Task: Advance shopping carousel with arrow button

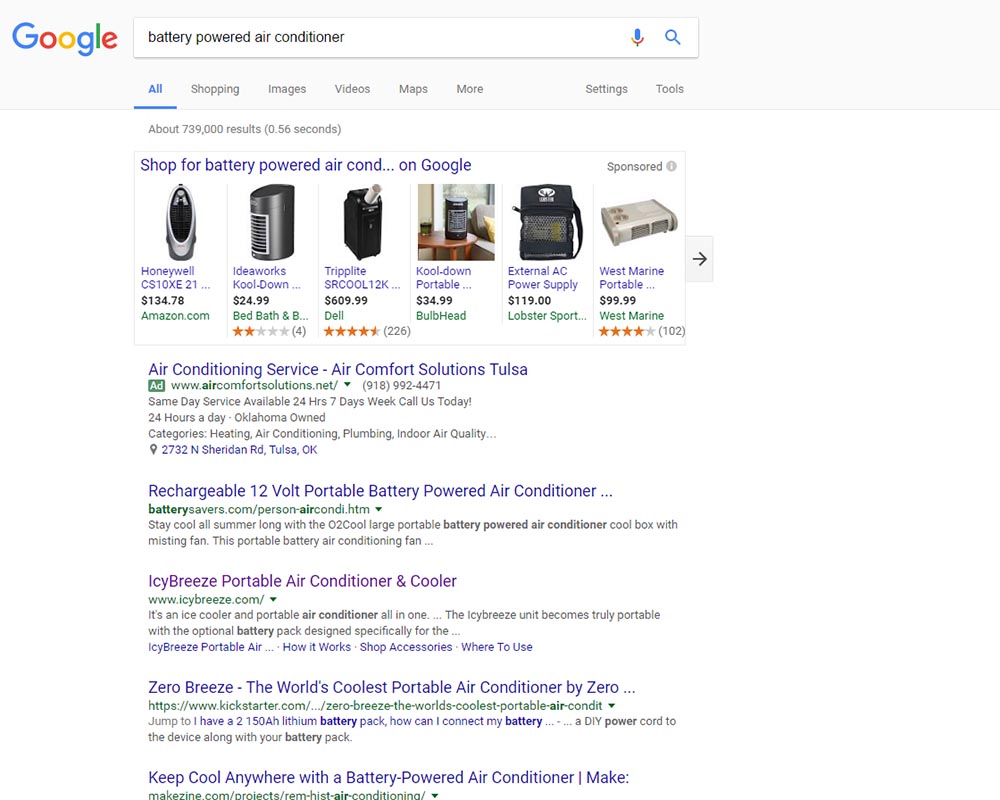Action: click(x=700, y=259)
